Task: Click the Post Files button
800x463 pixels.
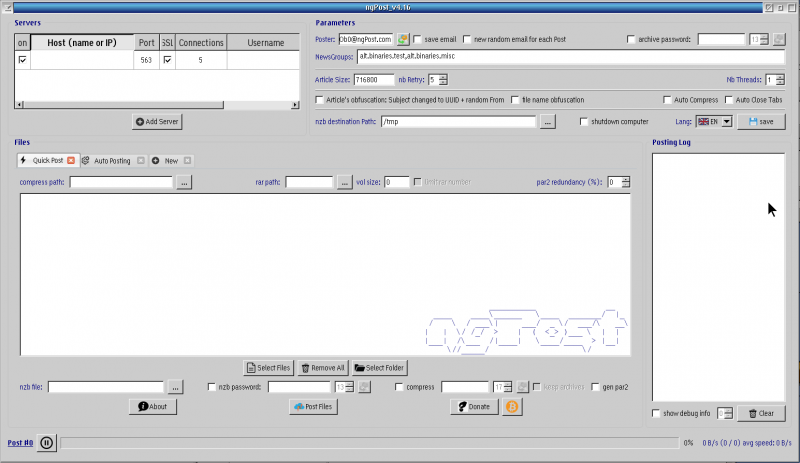Action: click(x=313, y=407)
